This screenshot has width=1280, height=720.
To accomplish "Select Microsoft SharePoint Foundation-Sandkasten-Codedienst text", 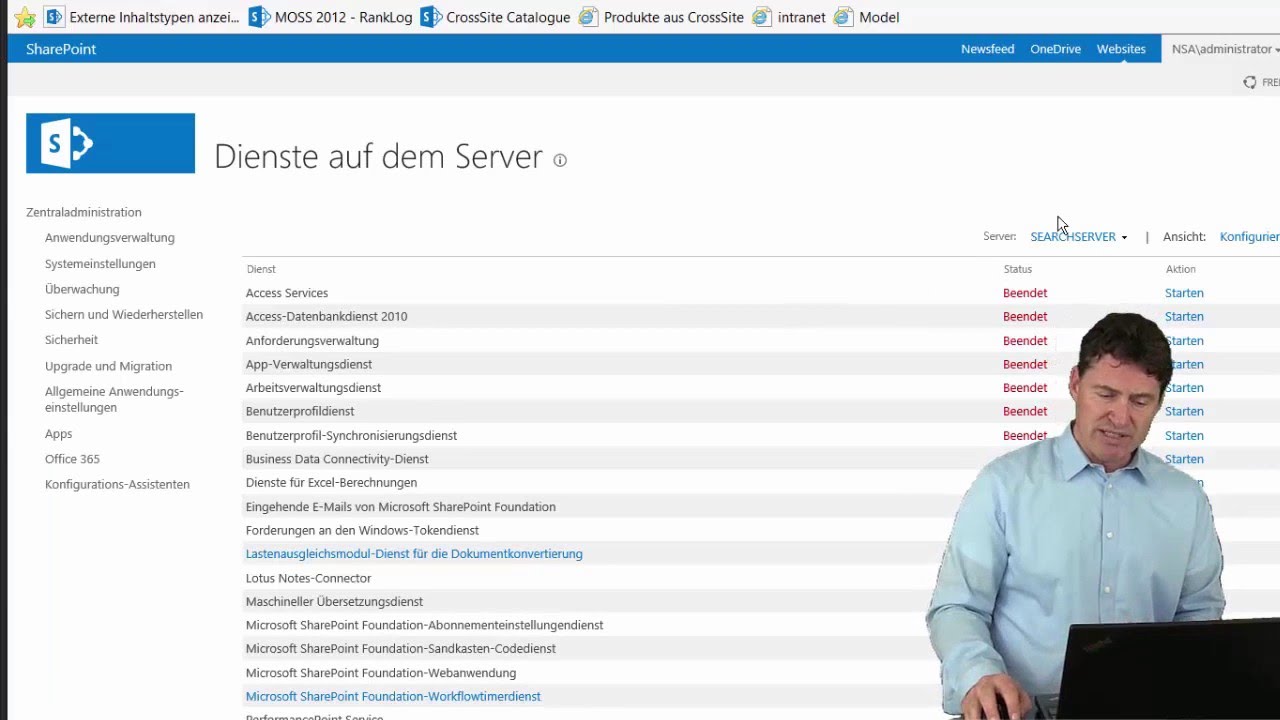I will [401, 649].
